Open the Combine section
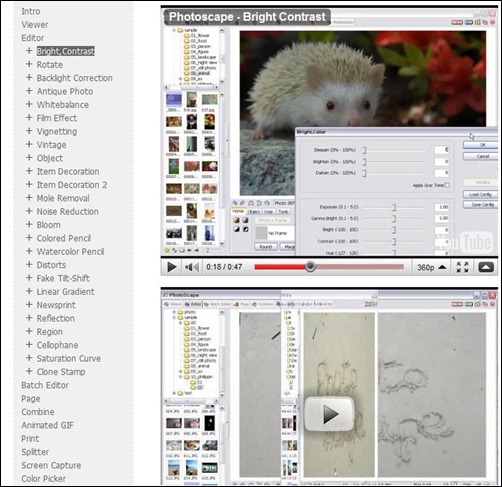This screenshot has width=502, height=487. pos(38,412)
